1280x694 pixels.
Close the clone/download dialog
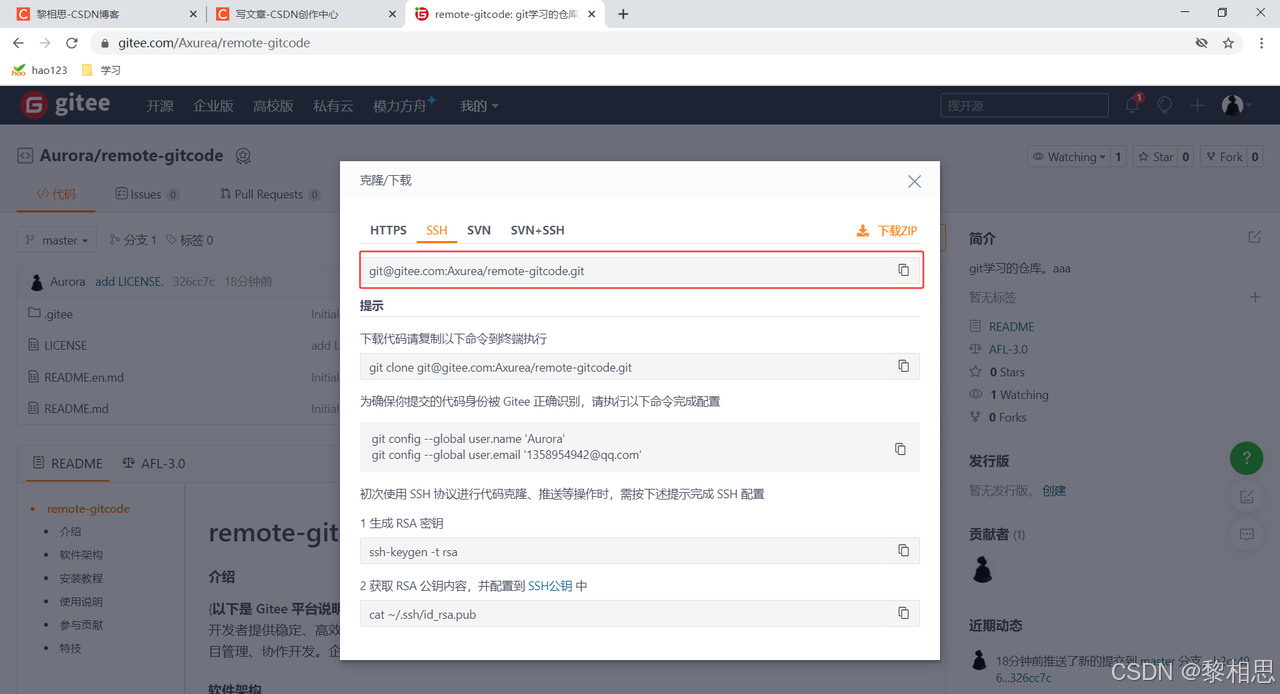(x=914, y=181)
